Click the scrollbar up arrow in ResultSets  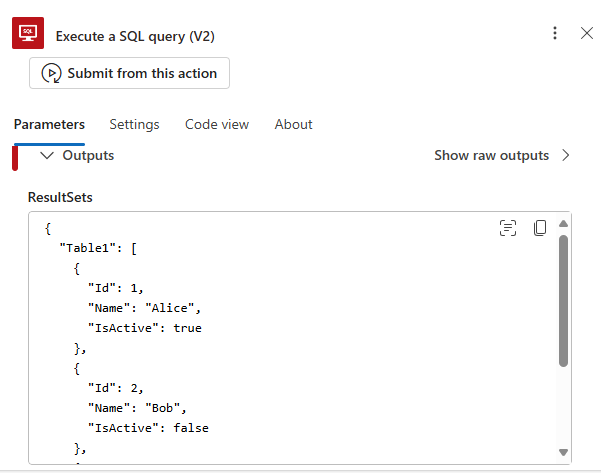click(564, 223)
